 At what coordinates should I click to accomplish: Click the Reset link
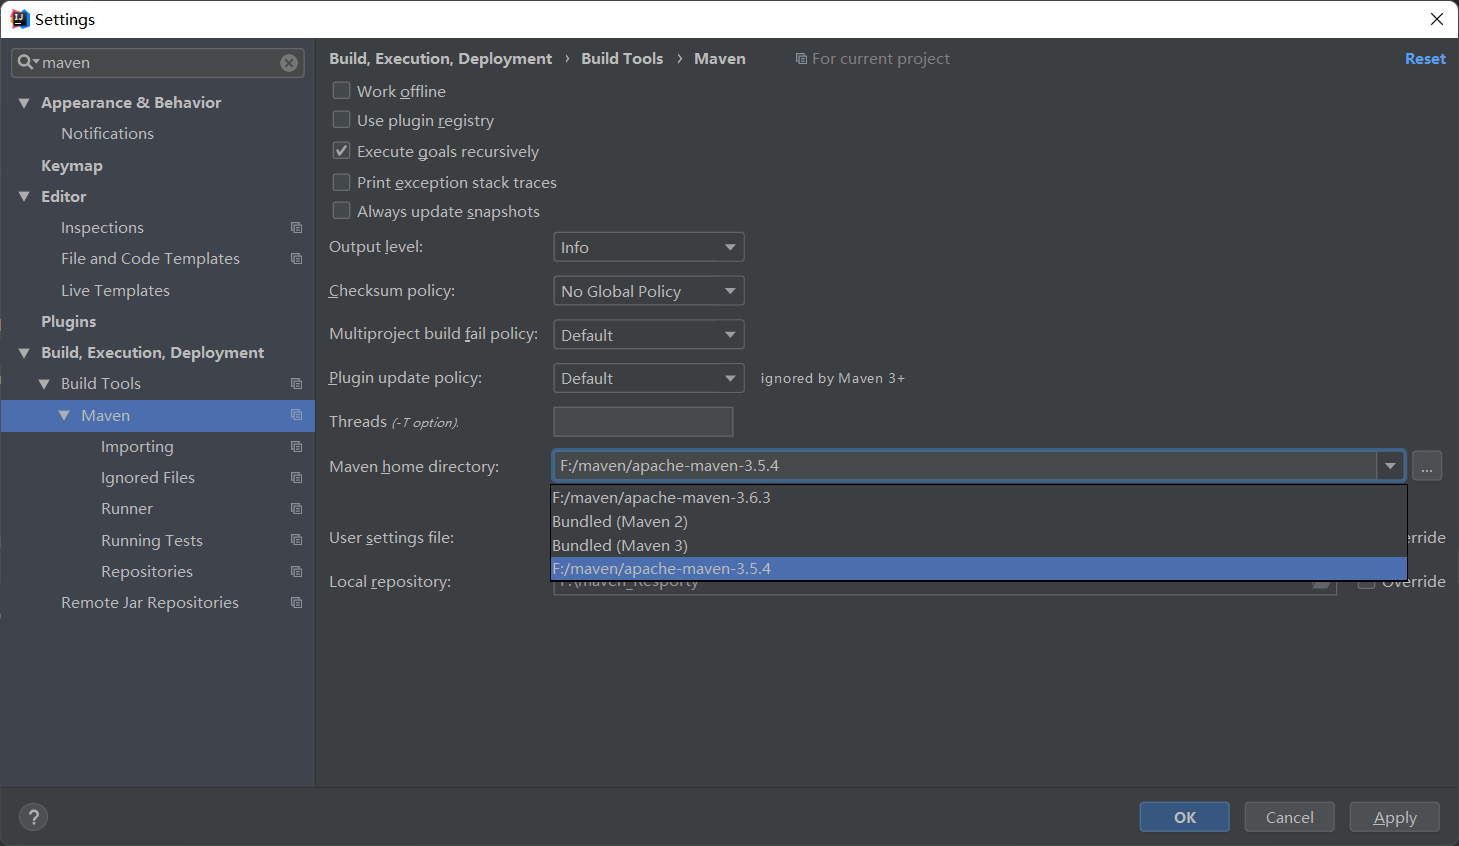point(1425,59)
